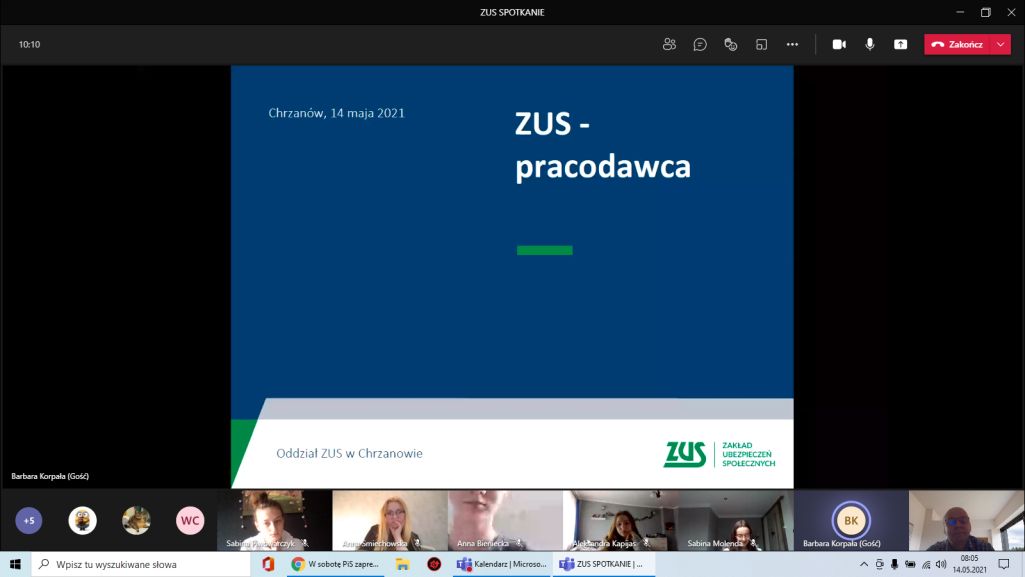Image resolution: width=1025 pixels, height=577 pixels.
Task: Switch to the Chrome W sobotę PiS window
Action: (x=335, y=564)
